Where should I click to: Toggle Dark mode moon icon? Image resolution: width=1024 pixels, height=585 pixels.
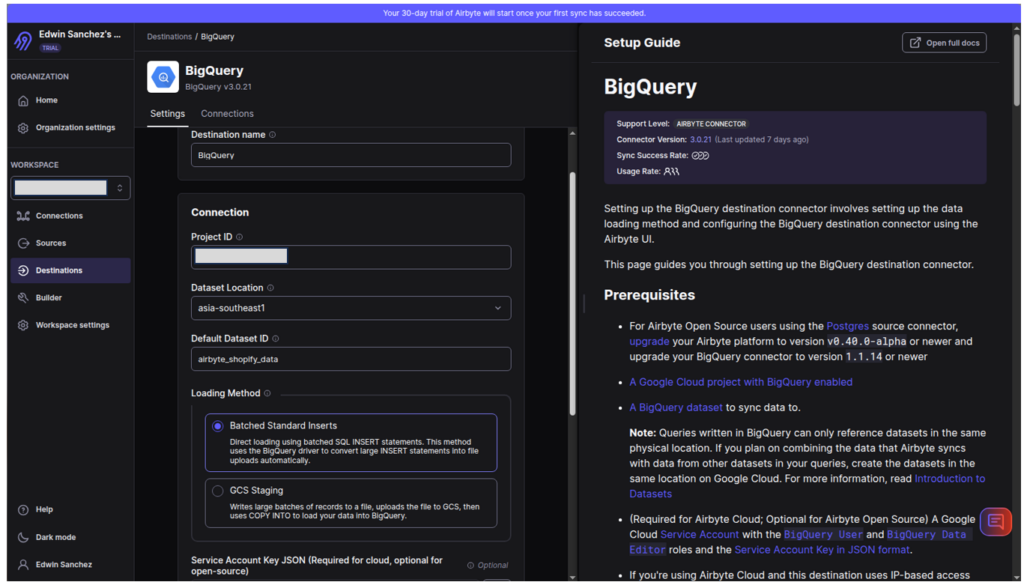pos(24,537)
